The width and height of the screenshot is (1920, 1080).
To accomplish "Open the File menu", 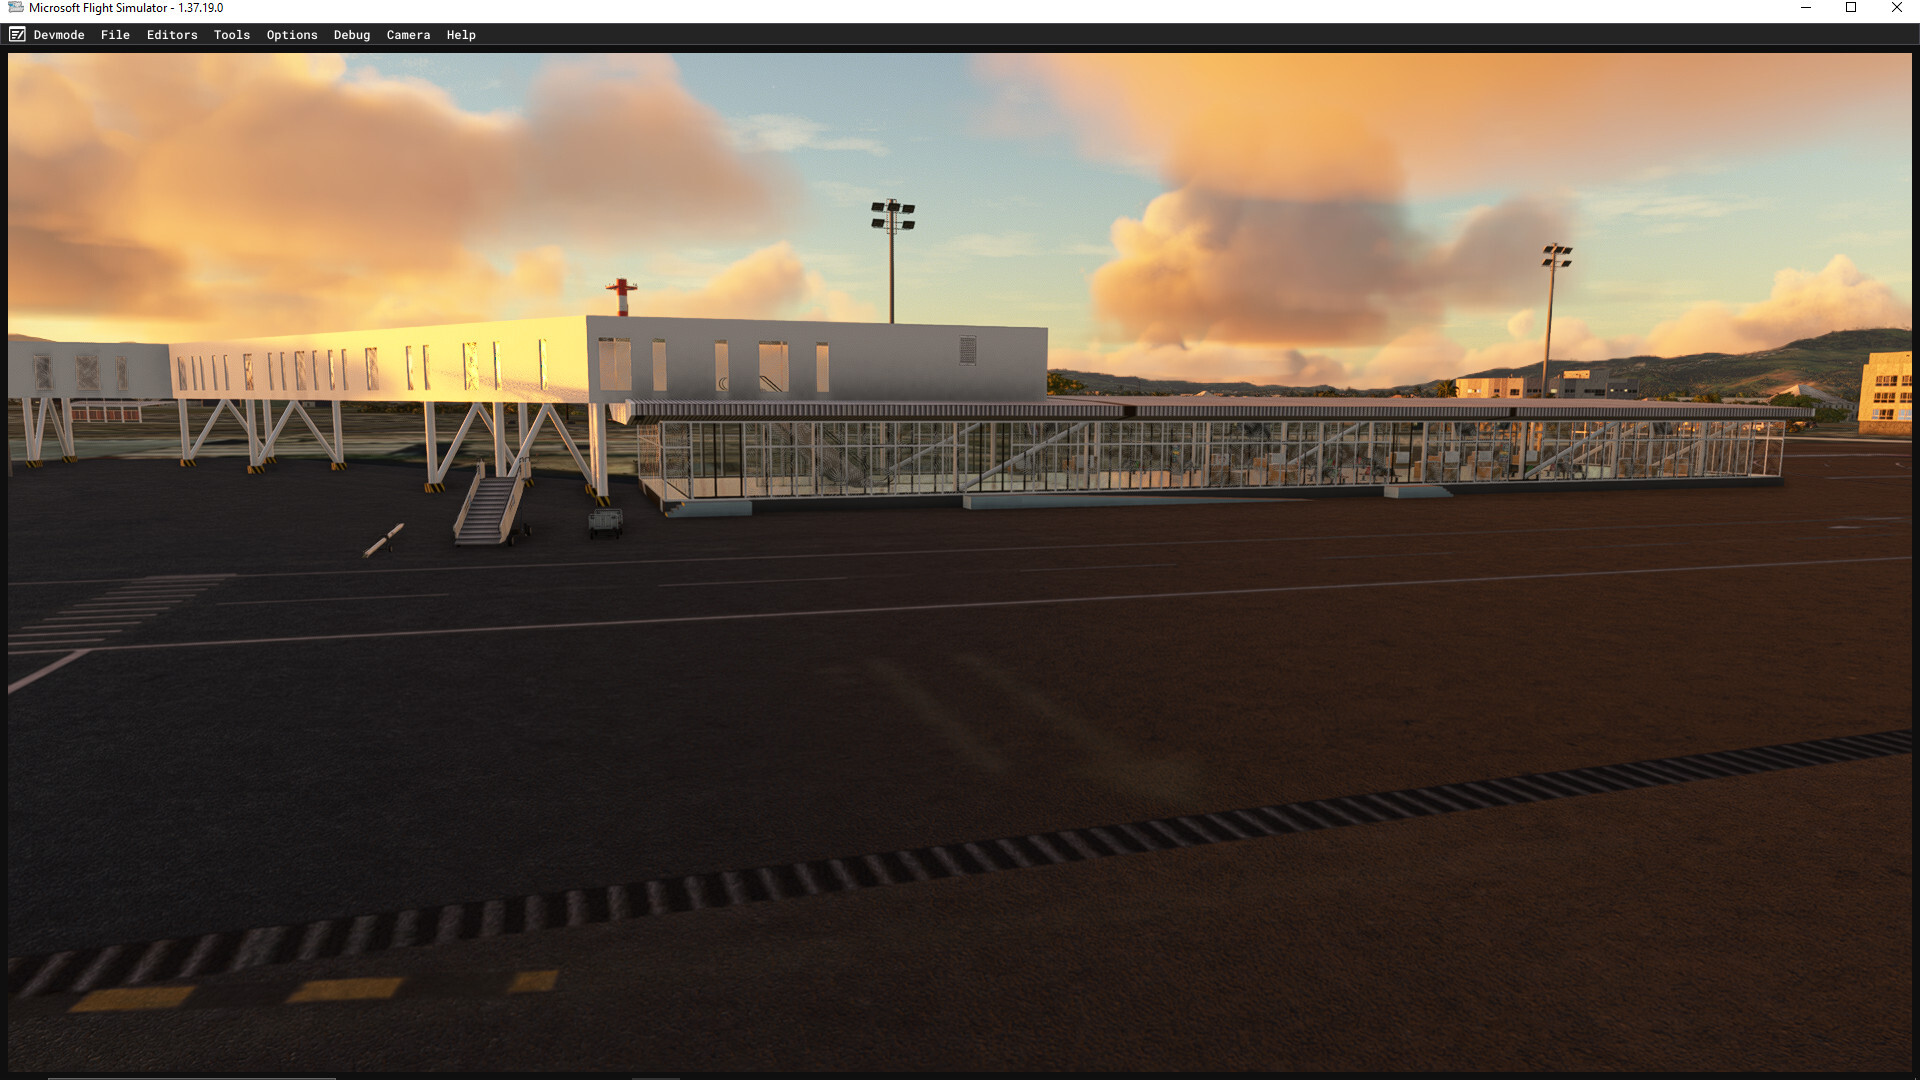I will [x=115, y=34].
